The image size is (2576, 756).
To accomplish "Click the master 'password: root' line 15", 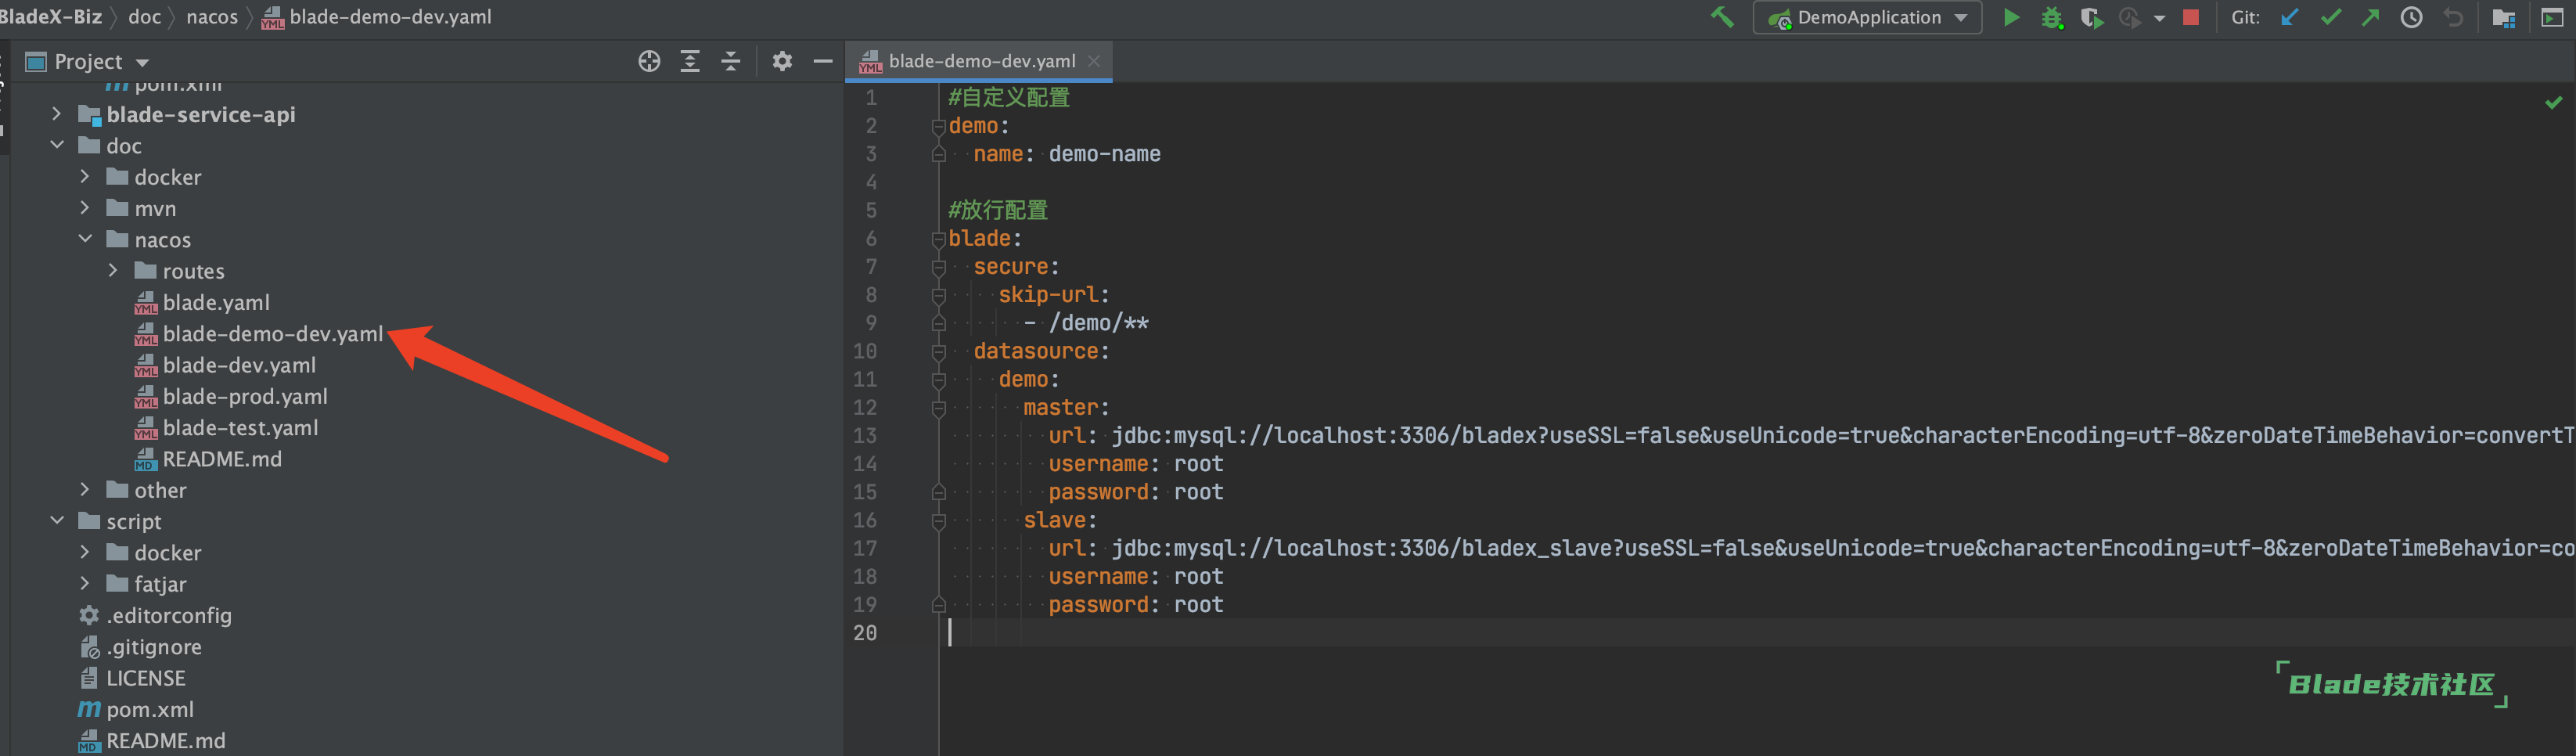I will (x=1136, y=492).
